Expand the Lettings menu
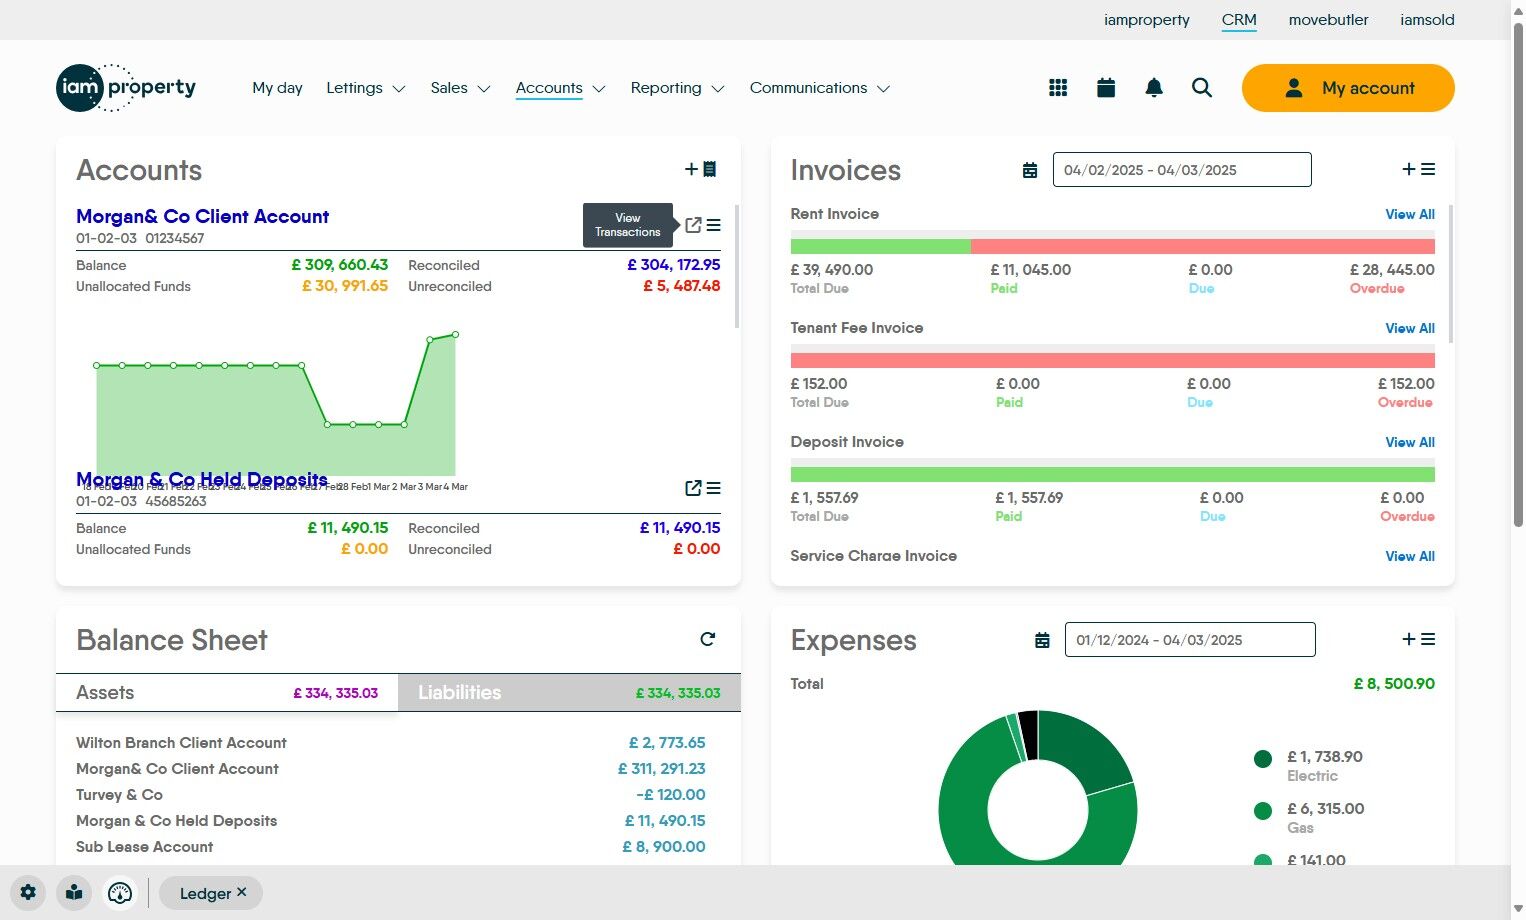The image size is (1526, 920). click(x=366, y=88)
